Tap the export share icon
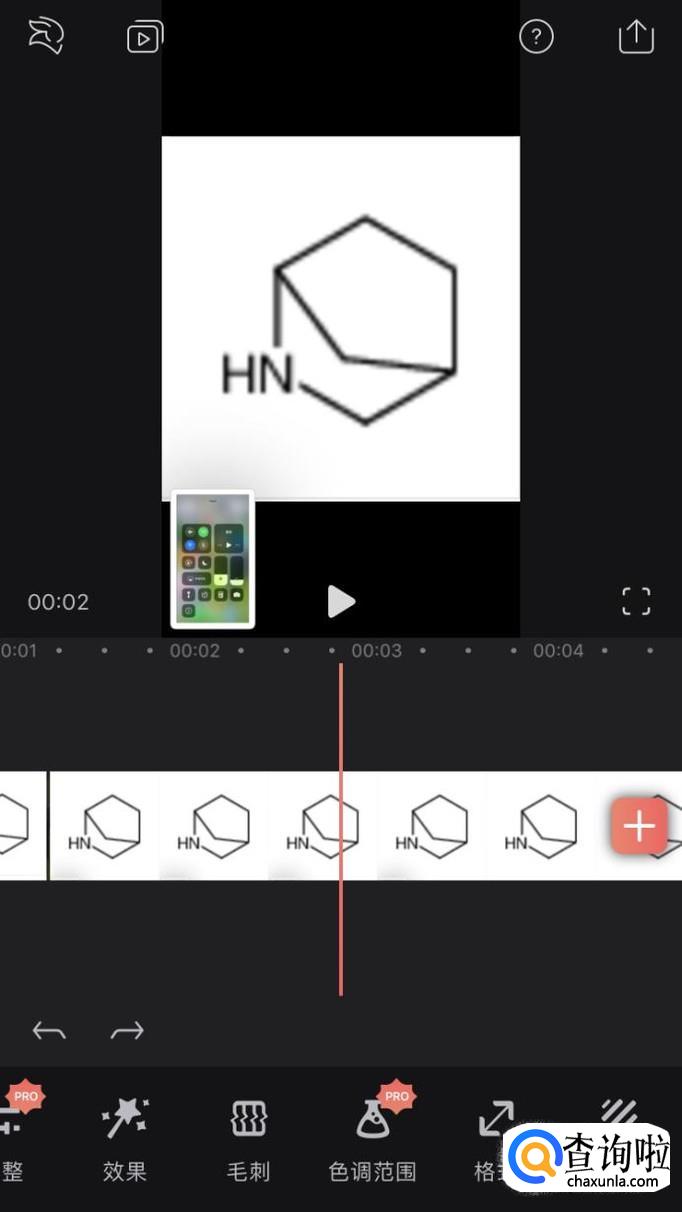This screenshot has width=682, height=1212. pyautogui.click(x=636, y=36)
